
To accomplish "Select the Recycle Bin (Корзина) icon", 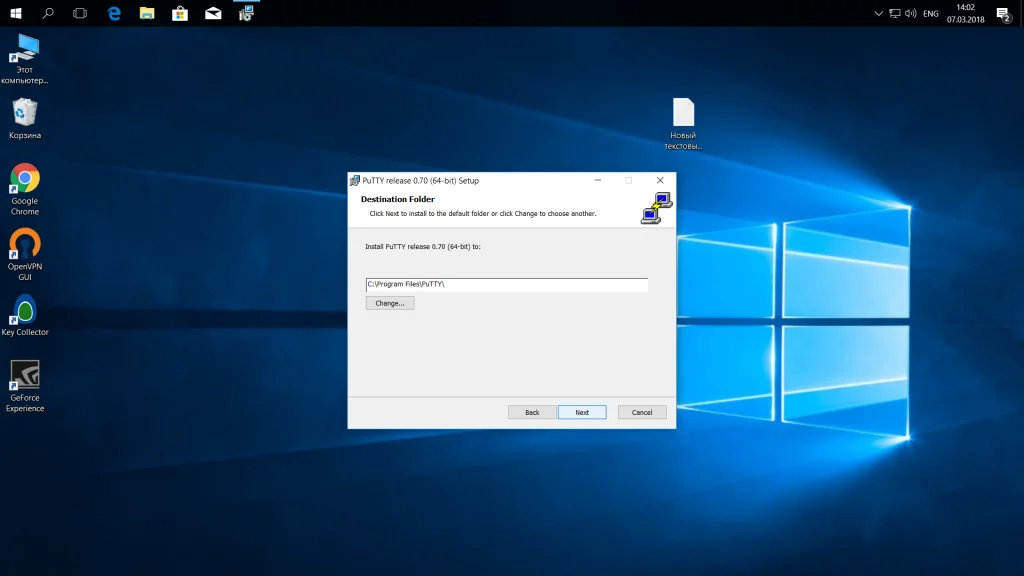I will 25,114.
